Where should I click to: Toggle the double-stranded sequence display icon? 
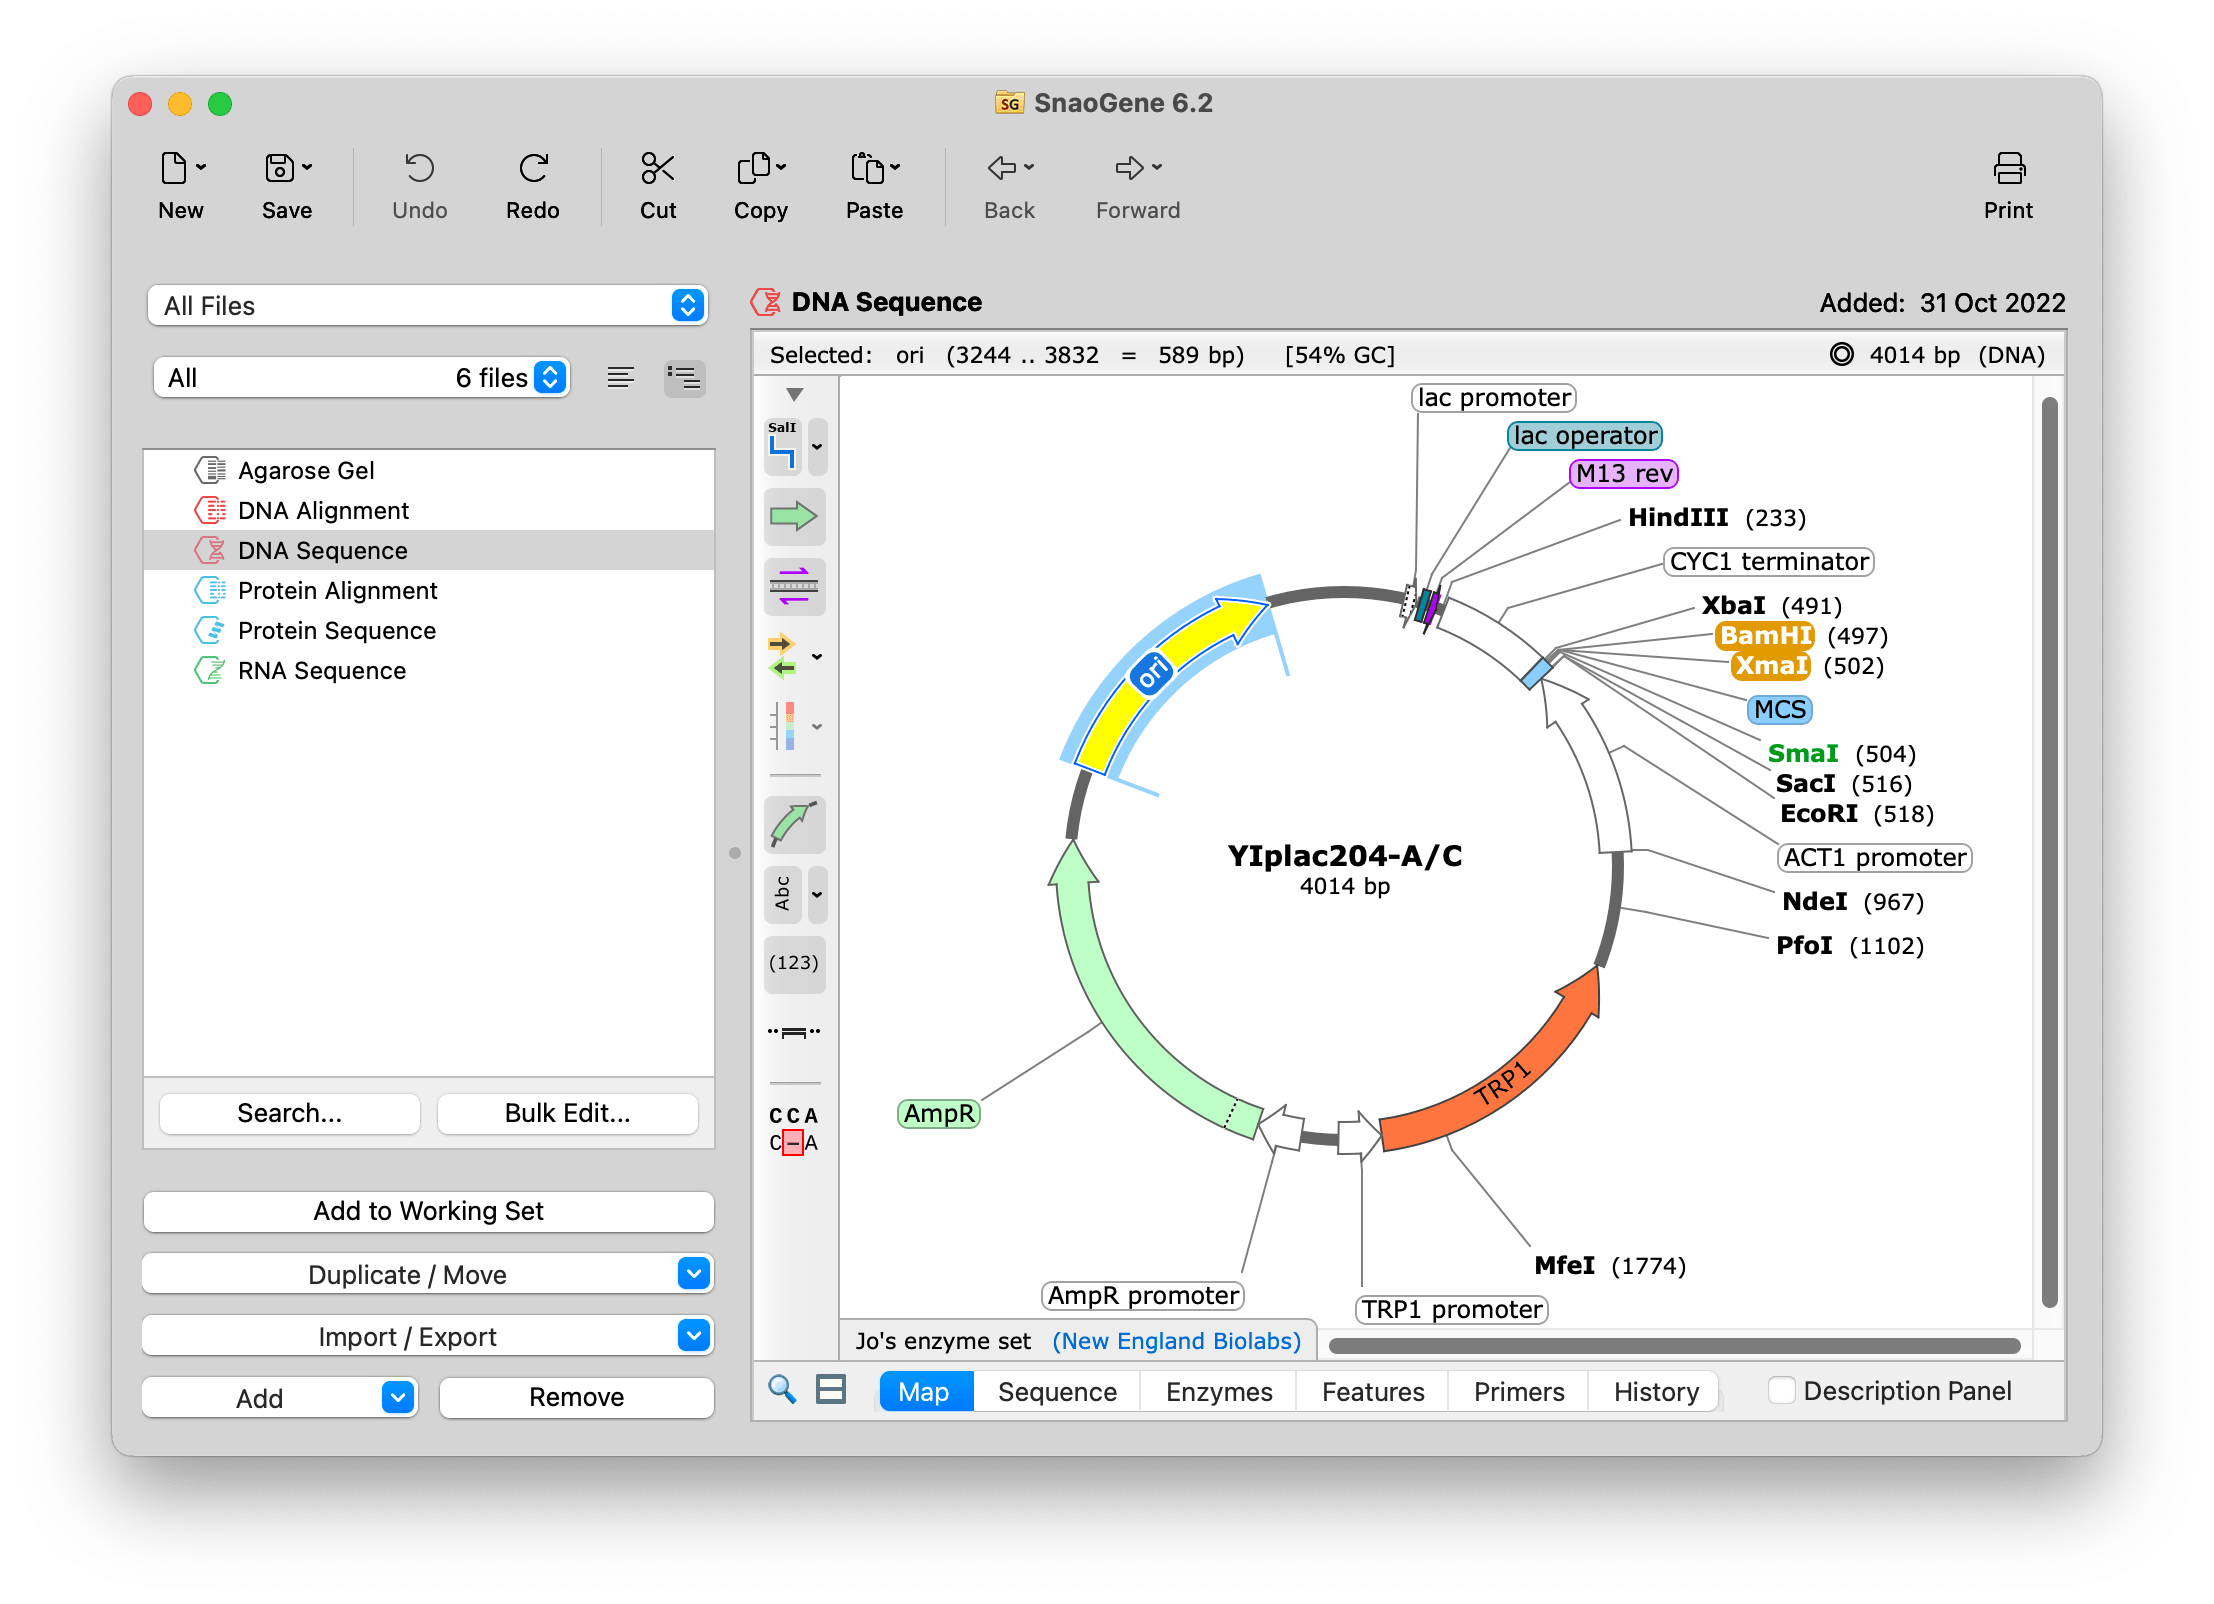793,586
